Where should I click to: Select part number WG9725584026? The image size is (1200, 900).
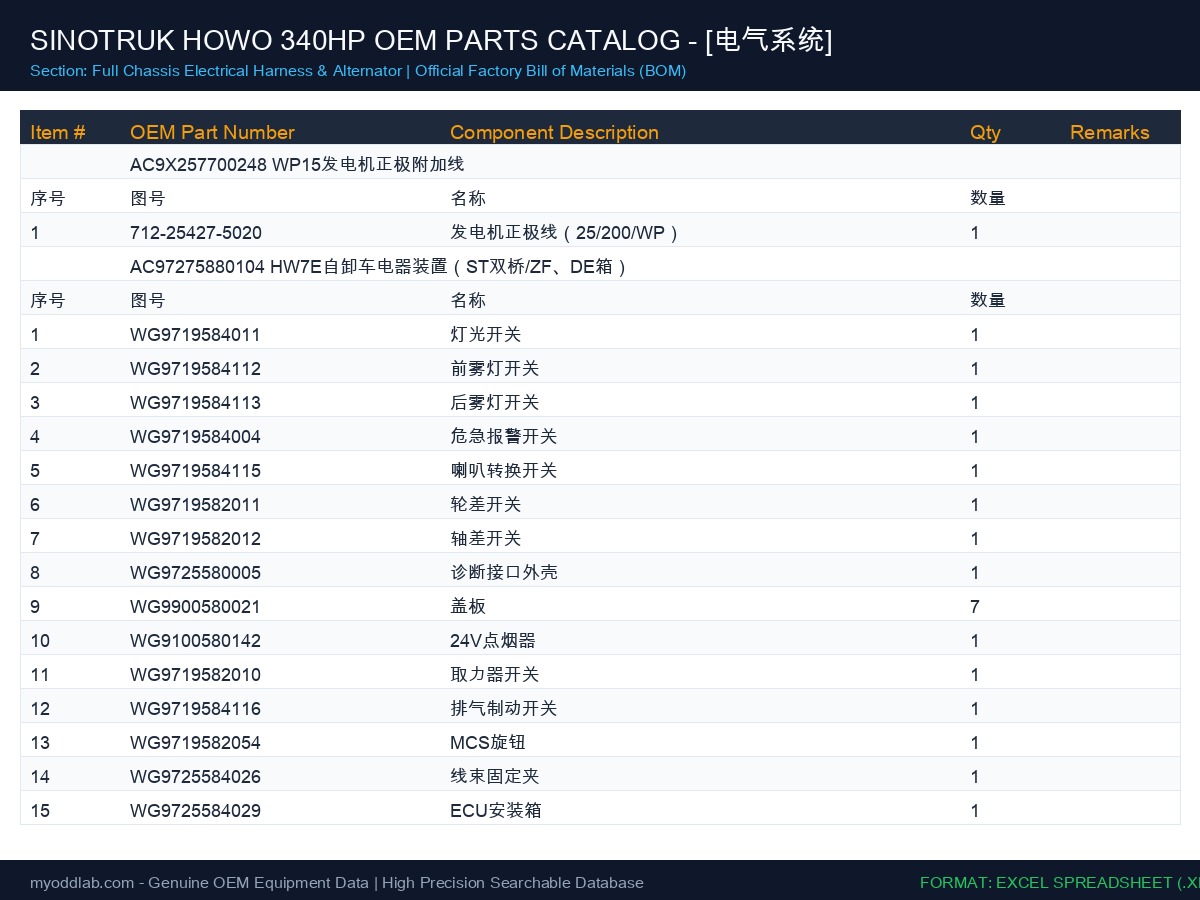(x=195, y=777)
